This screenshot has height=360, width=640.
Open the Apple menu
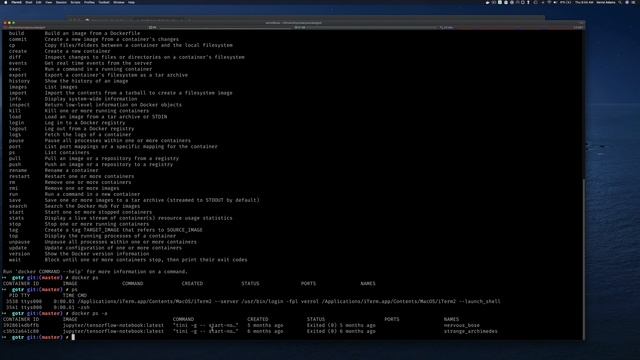coord(6,2)
